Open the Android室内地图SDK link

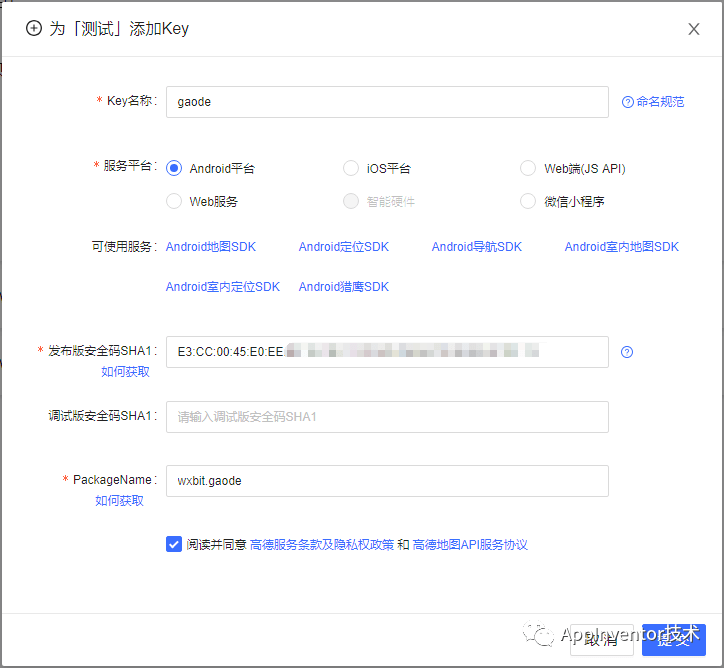tap(622, 247)
